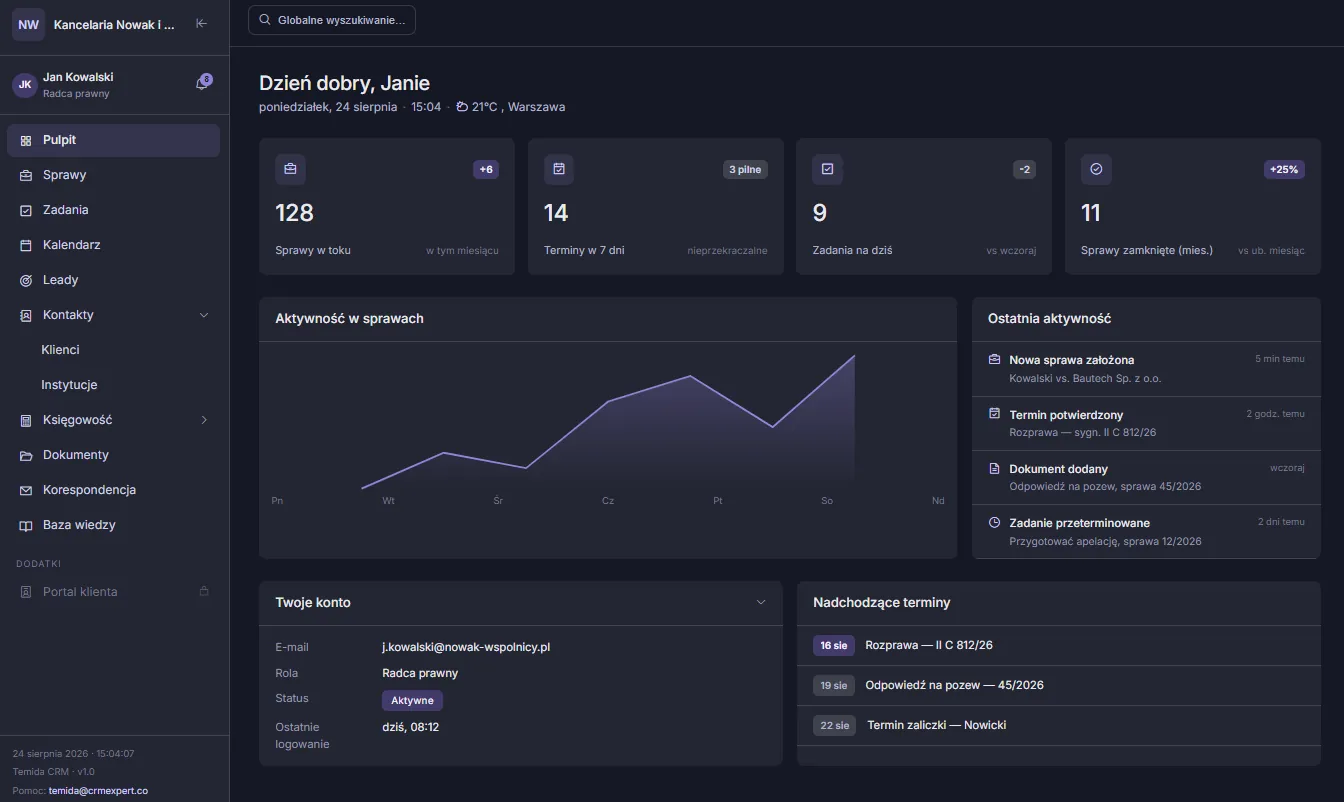
Task: Click the temida@crmexpert.co help email link
Action: pos(98,790)
